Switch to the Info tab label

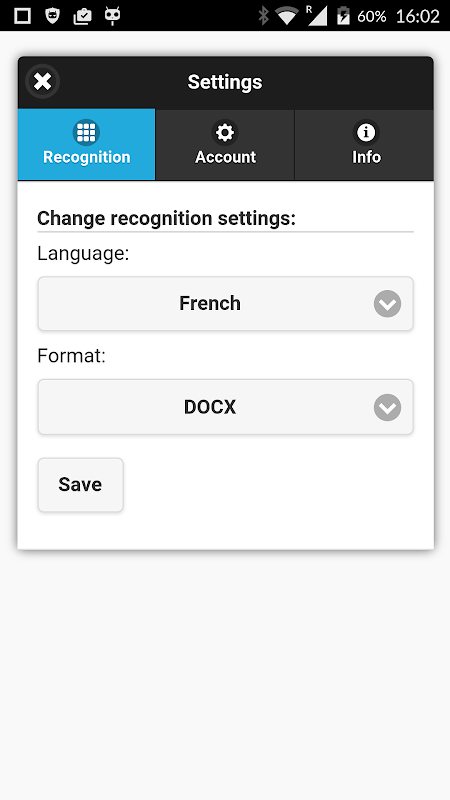(366, 157)
